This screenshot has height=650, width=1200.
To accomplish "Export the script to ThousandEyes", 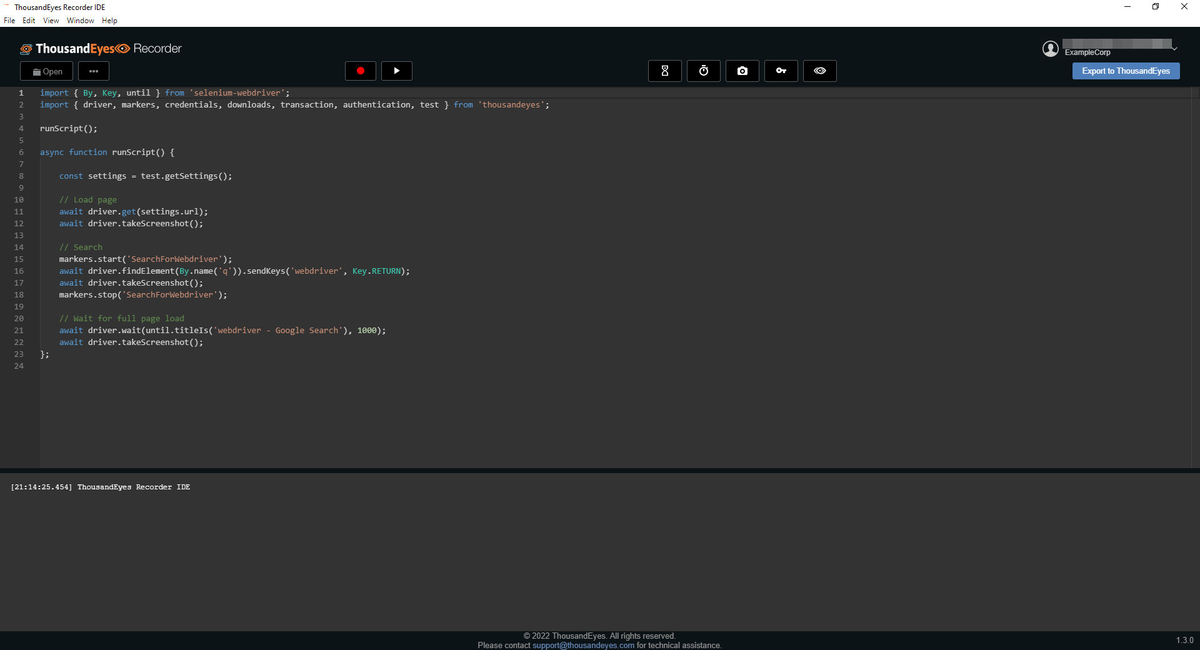I will point(1126,71).
